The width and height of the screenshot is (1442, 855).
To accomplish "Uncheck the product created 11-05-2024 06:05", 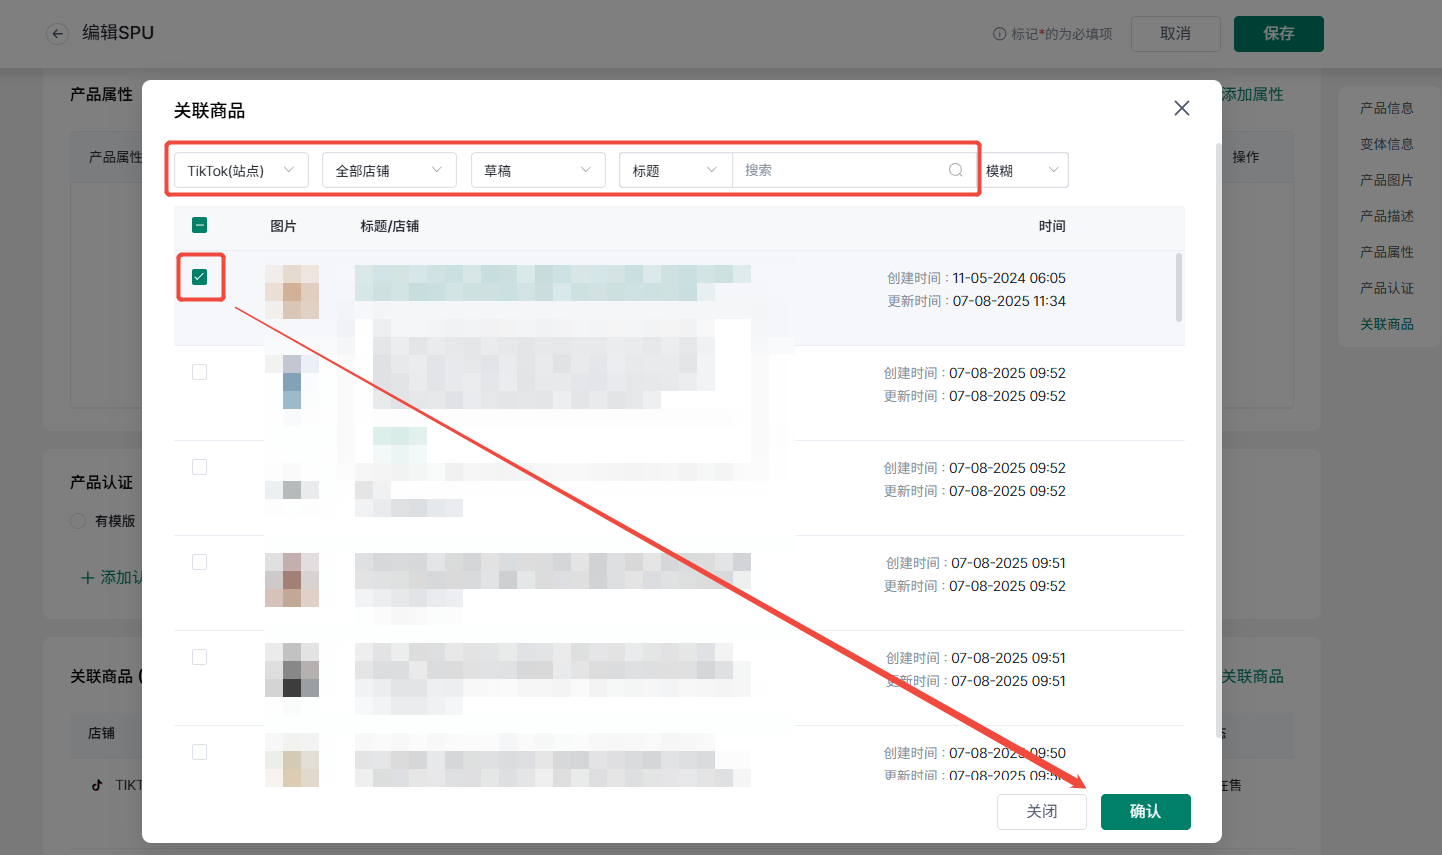I will (x=199, y=277).
